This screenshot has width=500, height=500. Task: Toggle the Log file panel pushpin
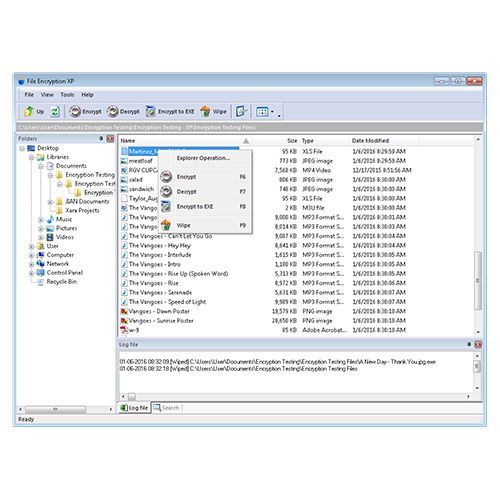[469, 344]
